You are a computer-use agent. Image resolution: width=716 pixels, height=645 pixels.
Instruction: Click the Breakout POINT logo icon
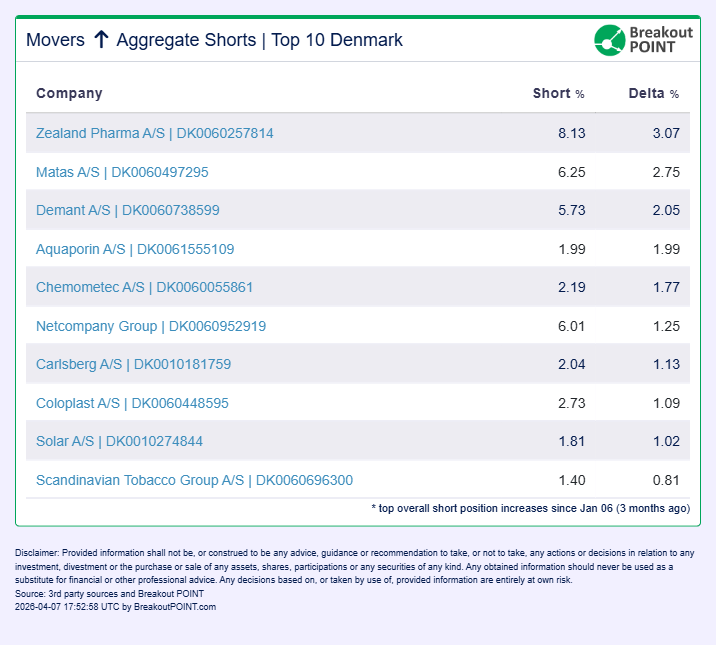pyautogui.click(x=609, y=40)
